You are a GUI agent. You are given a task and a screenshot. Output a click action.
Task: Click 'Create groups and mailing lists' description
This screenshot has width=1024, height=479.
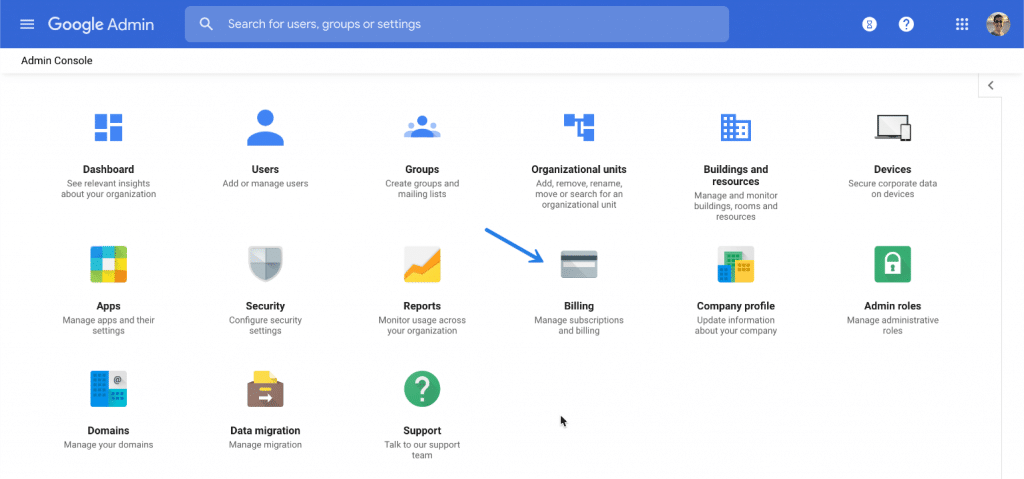click(x=422, y=189)
